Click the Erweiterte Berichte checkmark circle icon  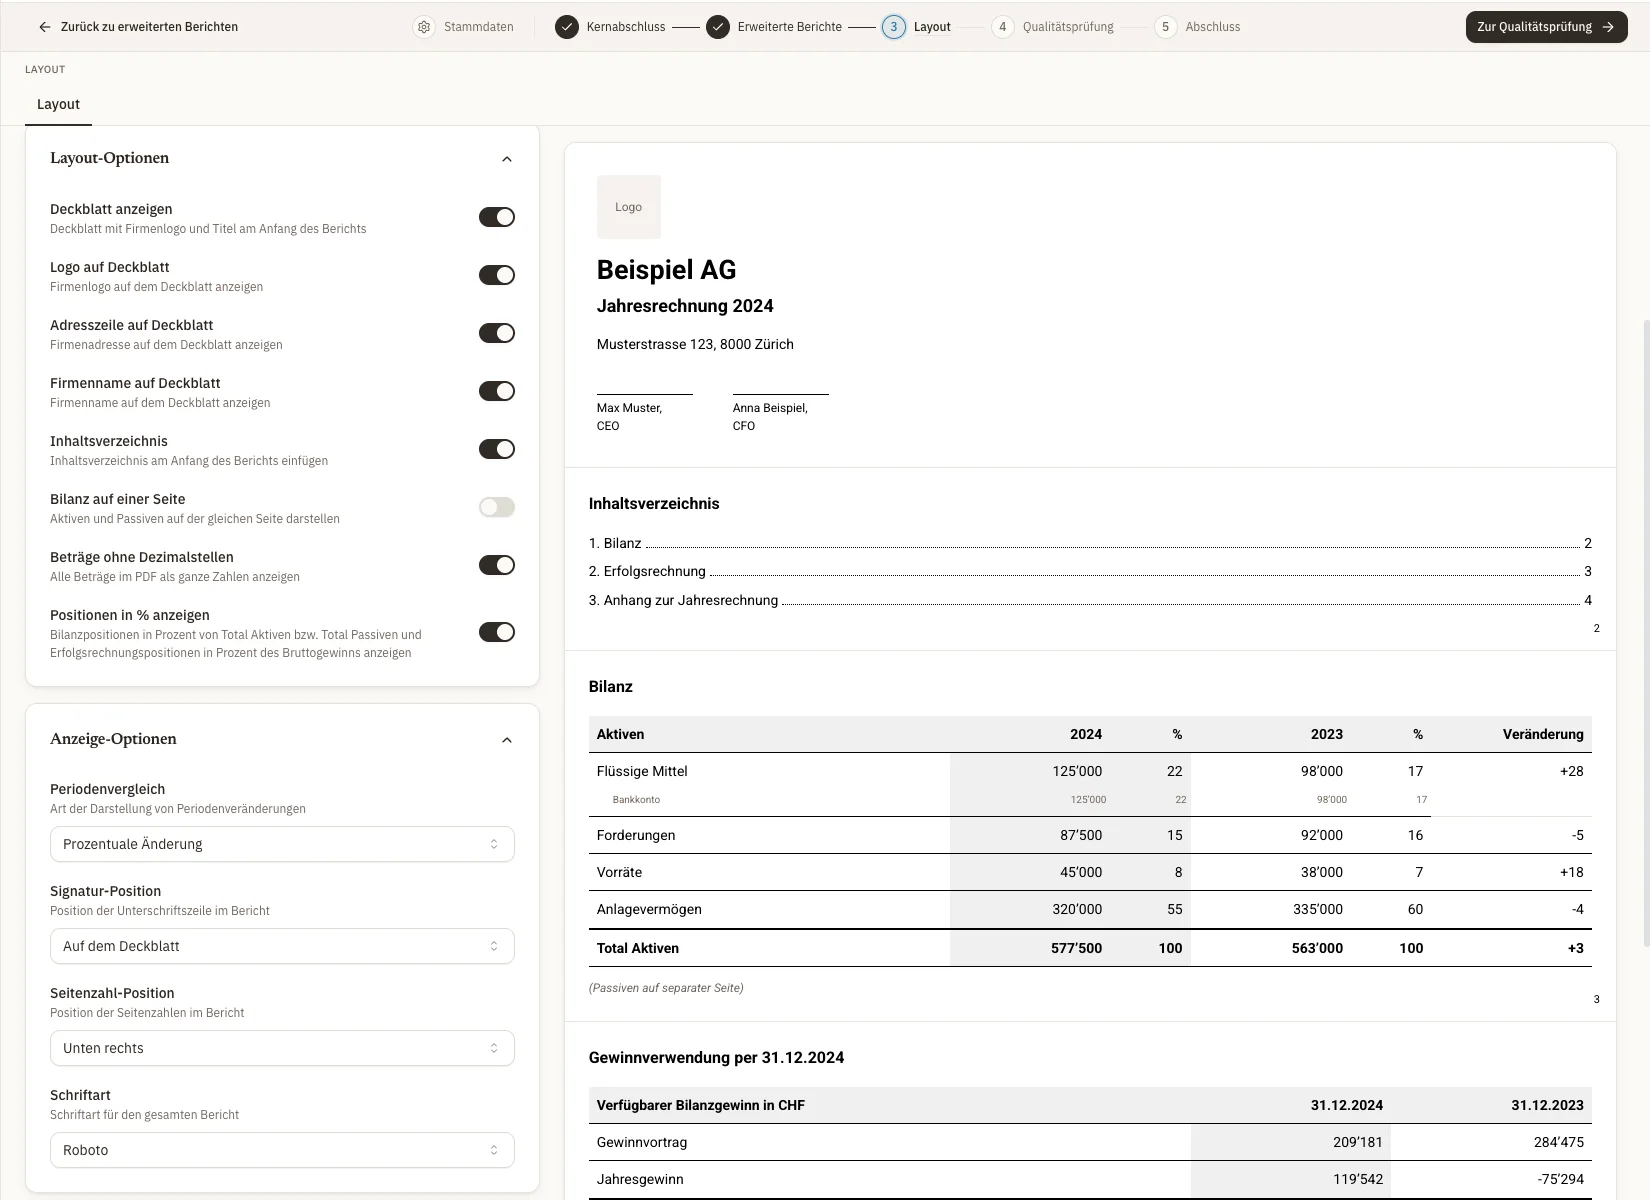click(718, 27)
